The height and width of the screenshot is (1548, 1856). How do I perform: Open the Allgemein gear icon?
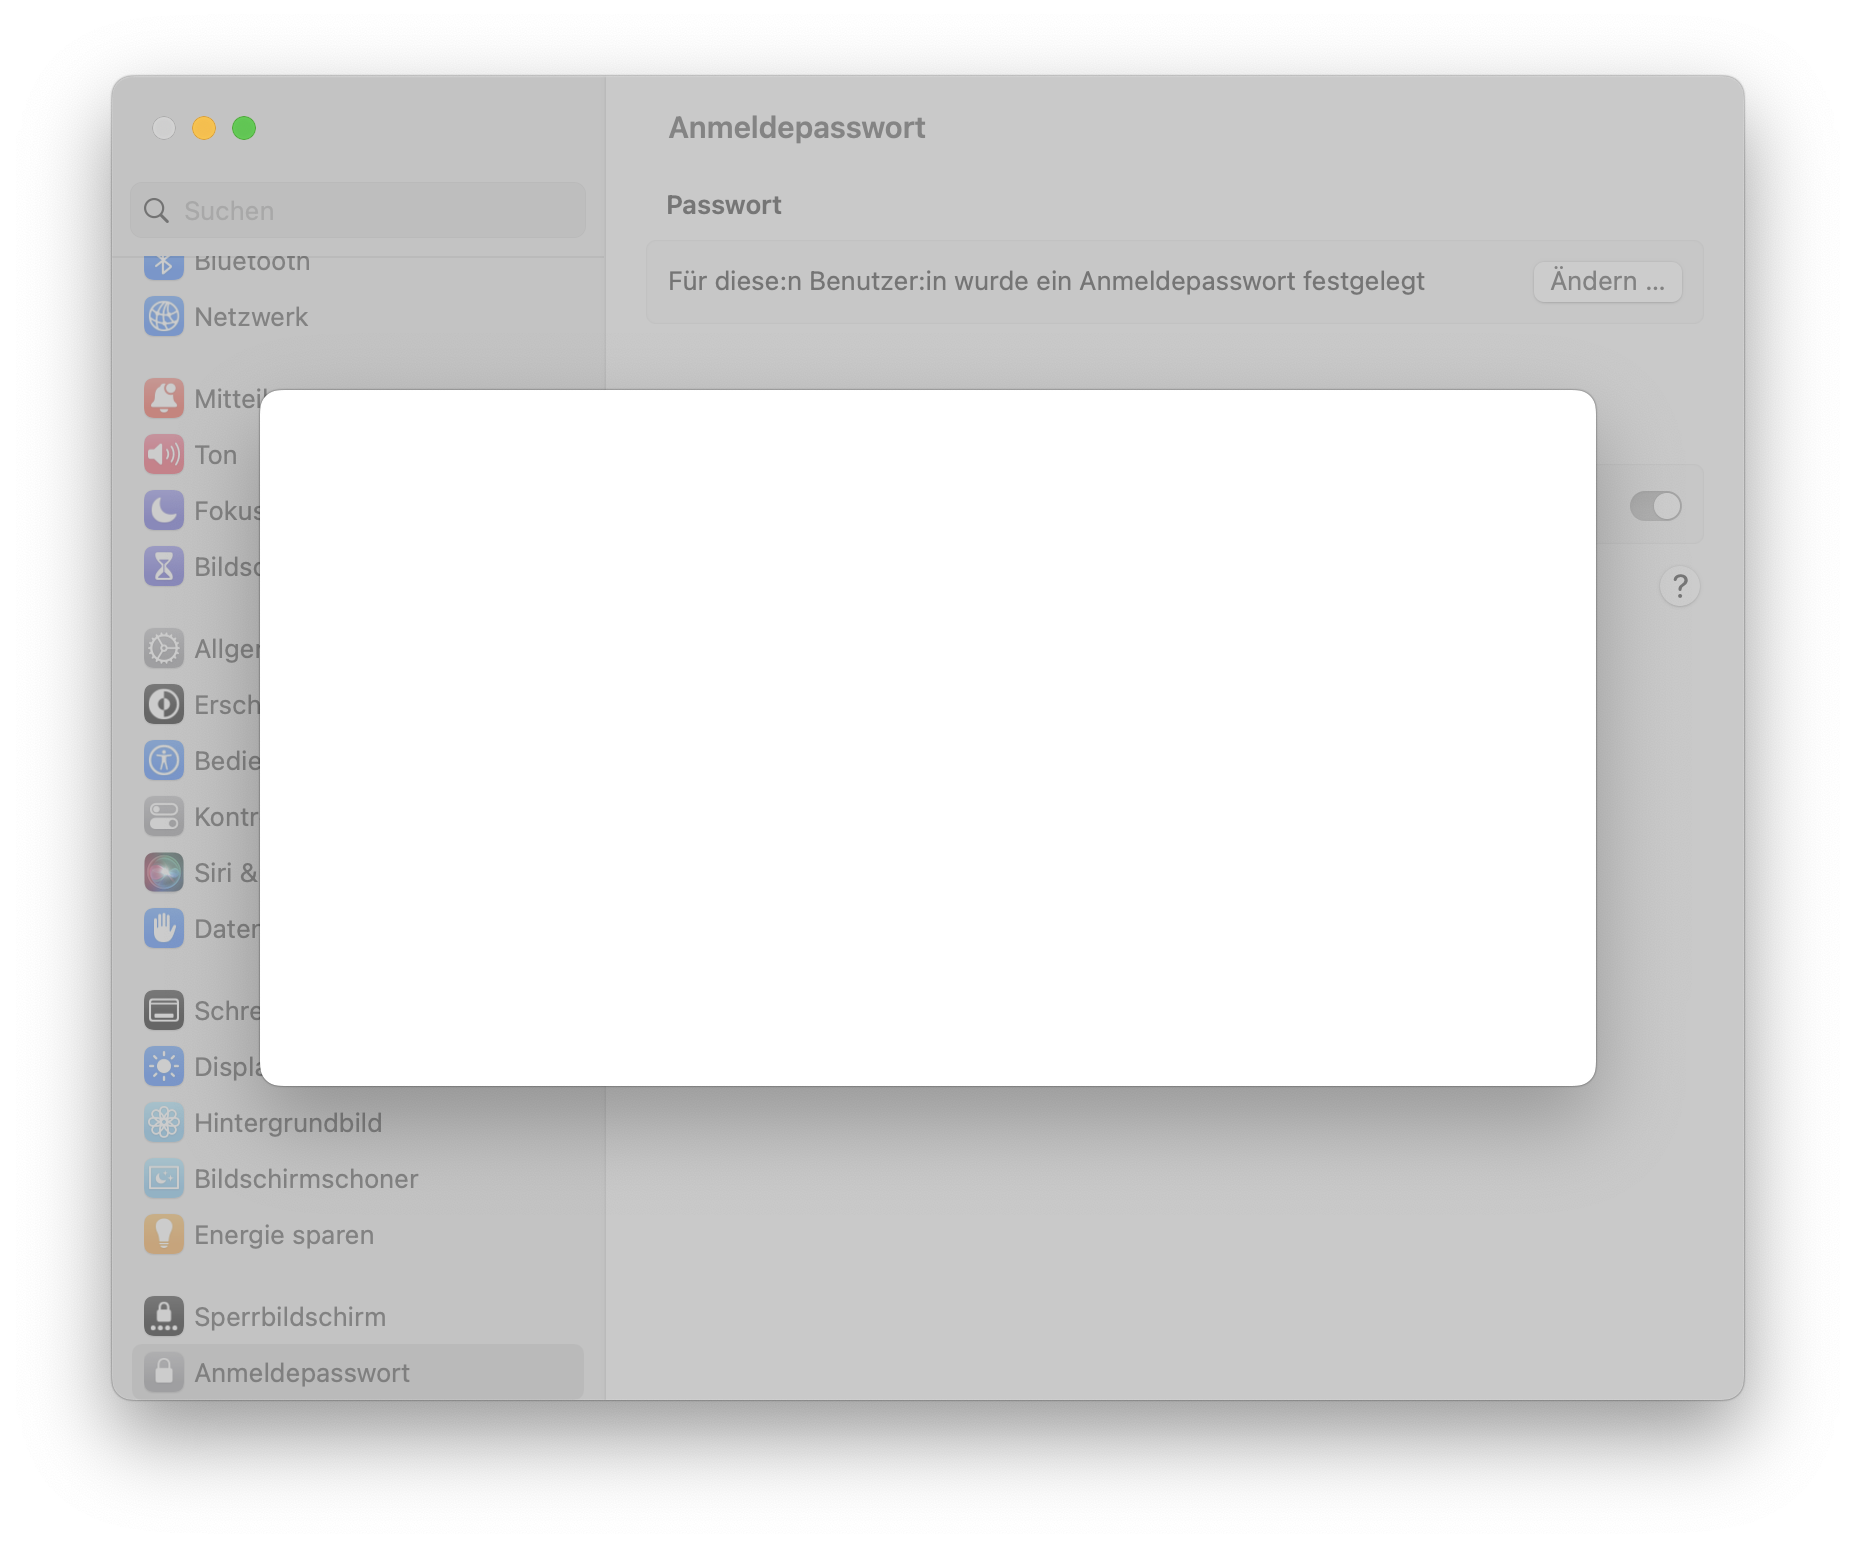[x=164, y=649]
